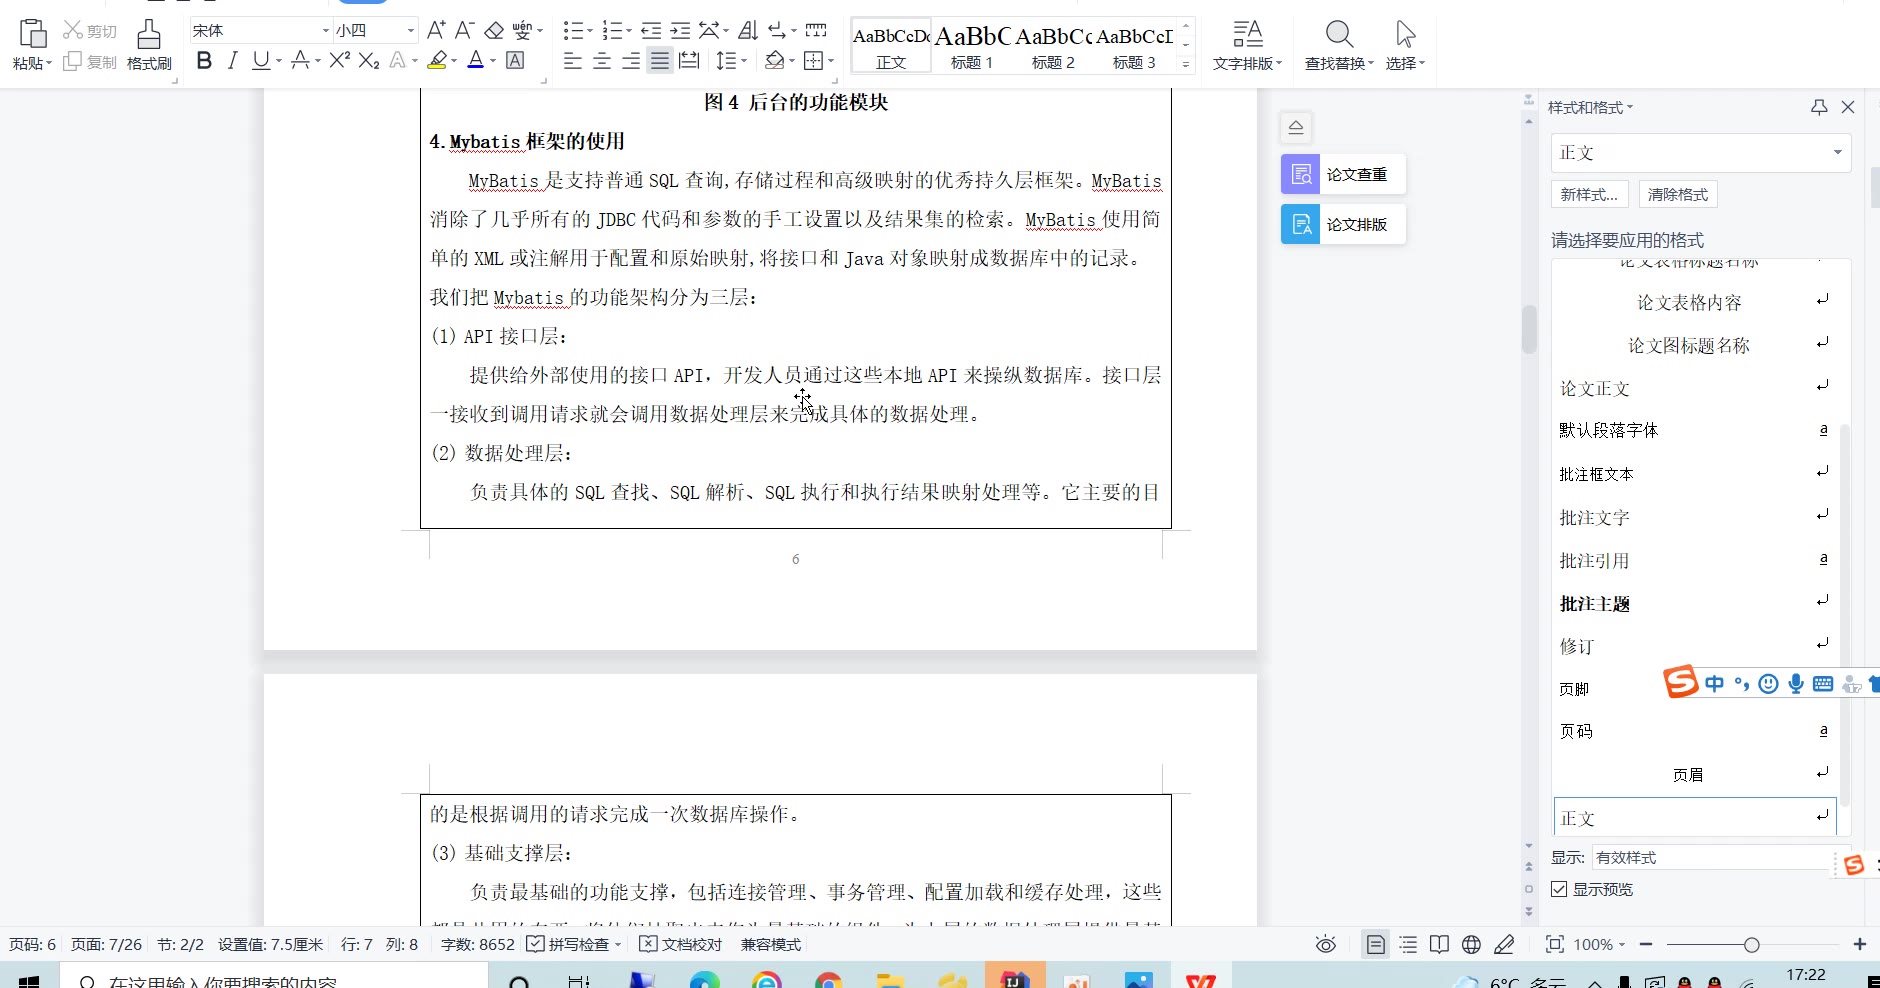The height and width of the screenshot is (988, 1880).
Task: Apply Bold formatting with the B icon
Action: (x=204, y=61)
